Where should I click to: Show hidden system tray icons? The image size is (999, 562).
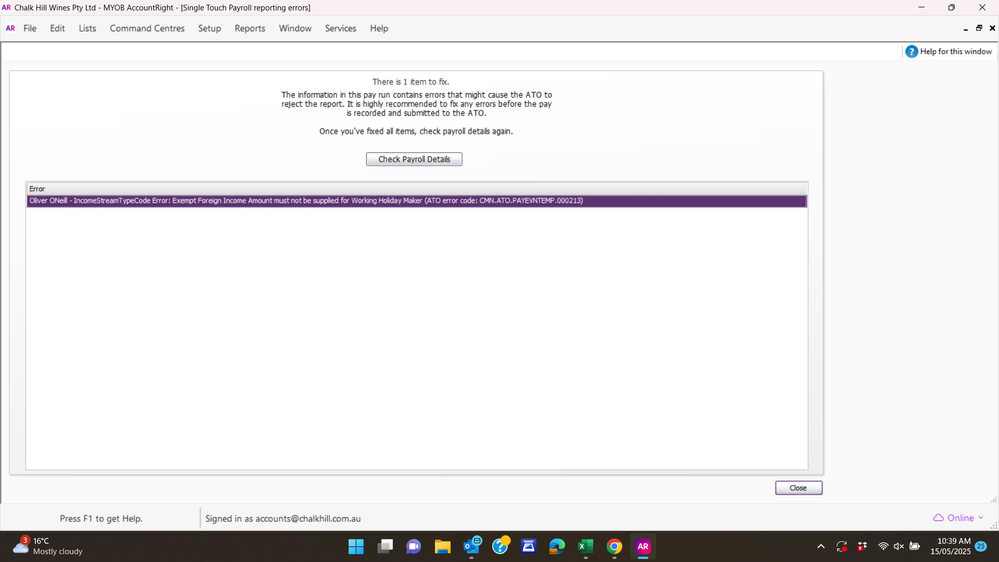(x=821, y=546)
